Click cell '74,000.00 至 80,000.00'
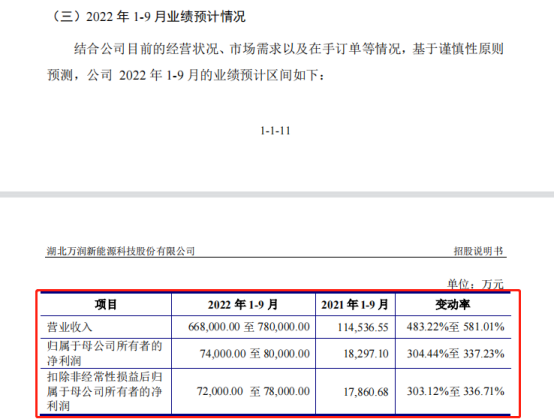Screen dimensions: 554x419 tap(255, 354)
